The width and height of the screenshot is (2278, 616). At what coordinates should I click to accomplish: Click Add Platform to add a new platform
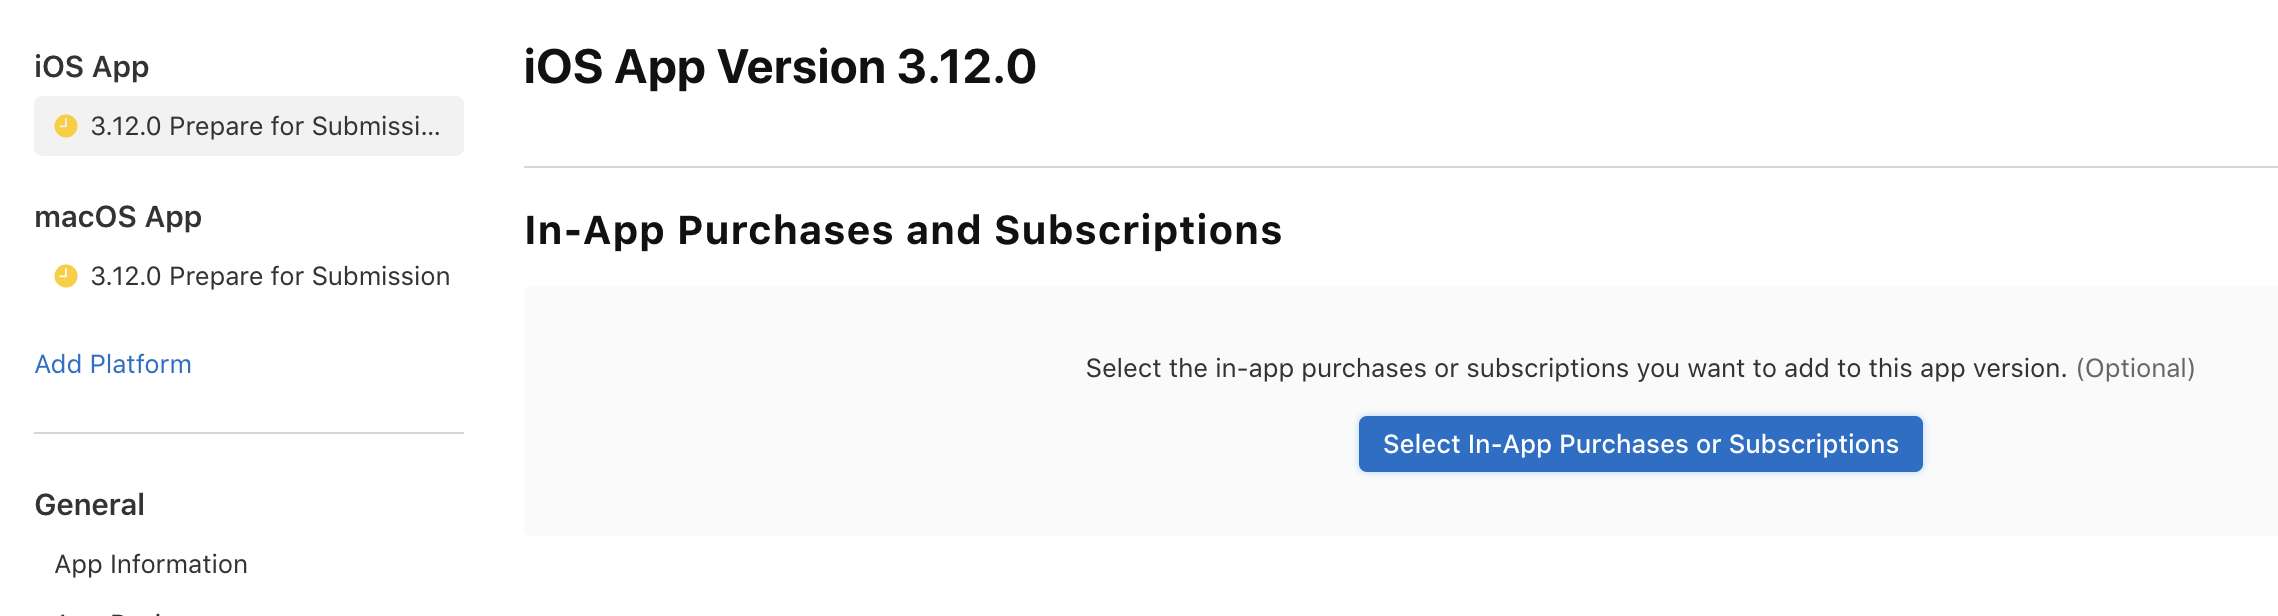point(113,364)
